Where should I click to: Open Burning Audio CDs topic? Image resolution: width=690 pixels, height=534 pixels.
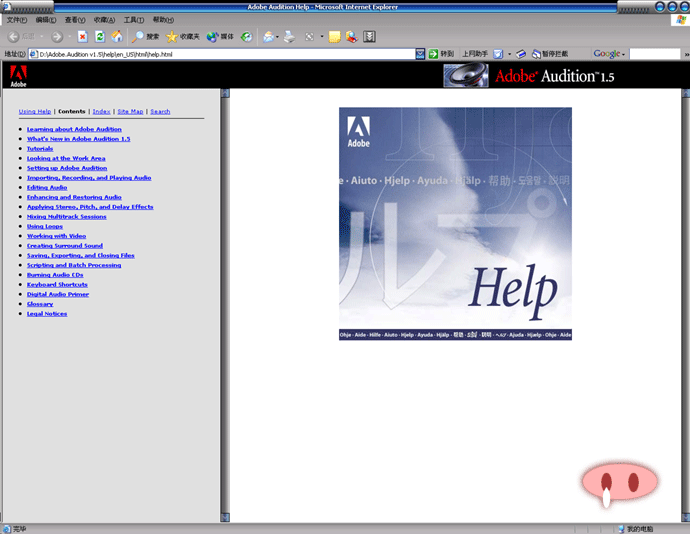(55, 274)
